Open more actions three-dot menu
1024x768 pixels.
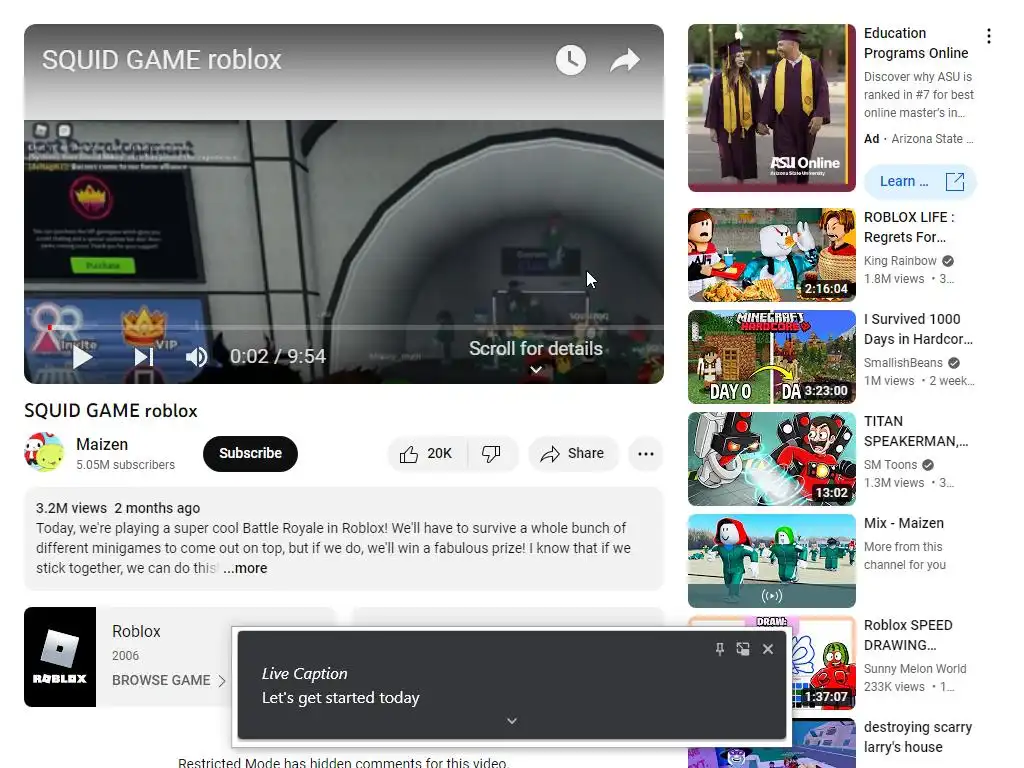pos(646,453)
